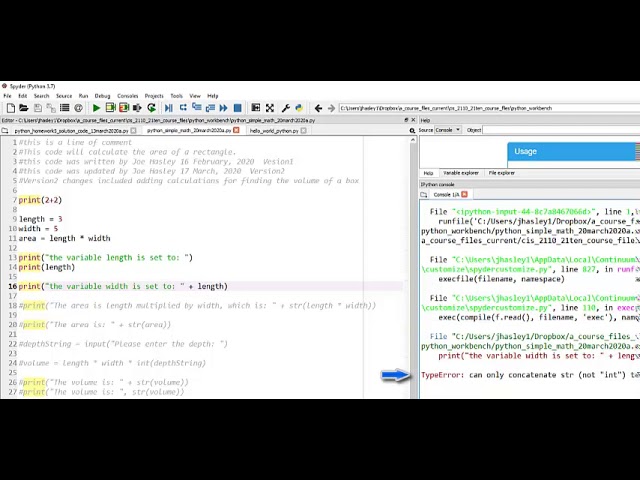Click the debug Step over icon
This screenshot has height=480, width=640.
click(x=183, y=108)
